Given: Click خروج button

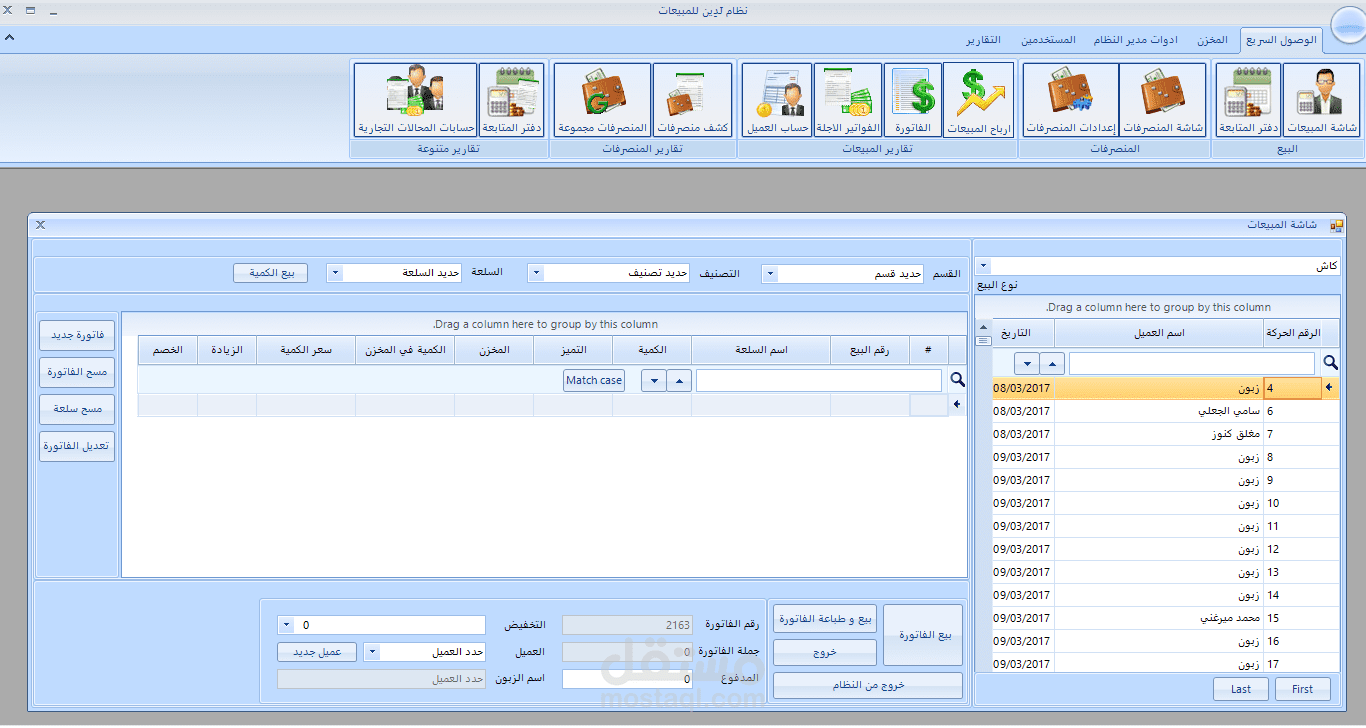Looking at the screenshot, I should pyautogui.click(x=825, y=653).
